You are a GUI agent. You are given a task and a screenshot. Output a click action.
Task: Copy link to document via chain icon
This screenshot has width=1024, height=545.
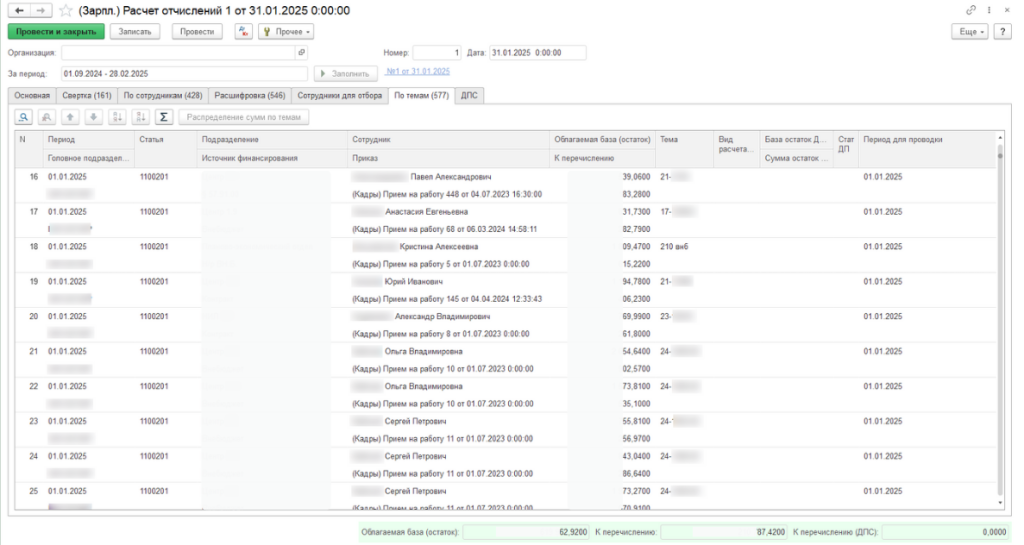click(971, 10)
